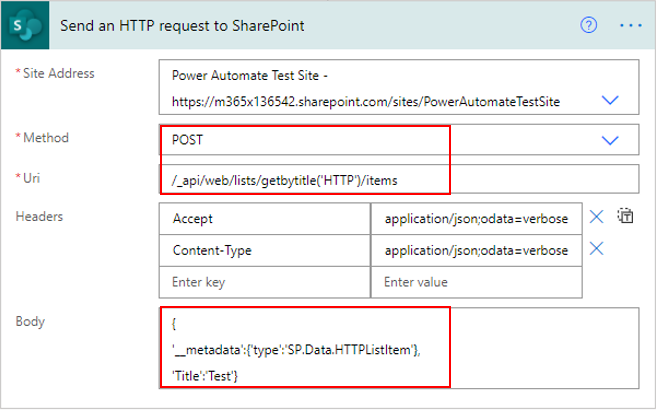This screenshot has height=410, width=656.
Task: Click the SharePoint connector icon
Action: pyautogui.click(x=25, y=25)
